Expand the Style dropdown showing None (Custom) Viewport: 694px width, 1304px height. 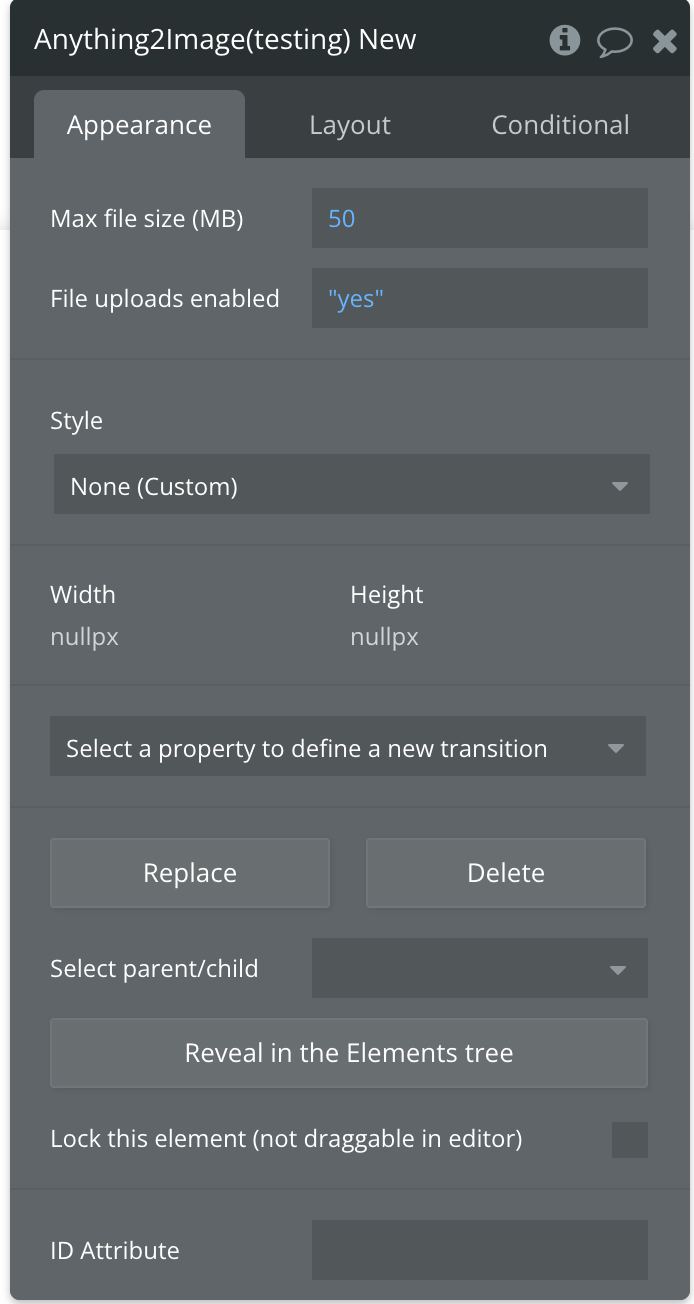point(352,486)
